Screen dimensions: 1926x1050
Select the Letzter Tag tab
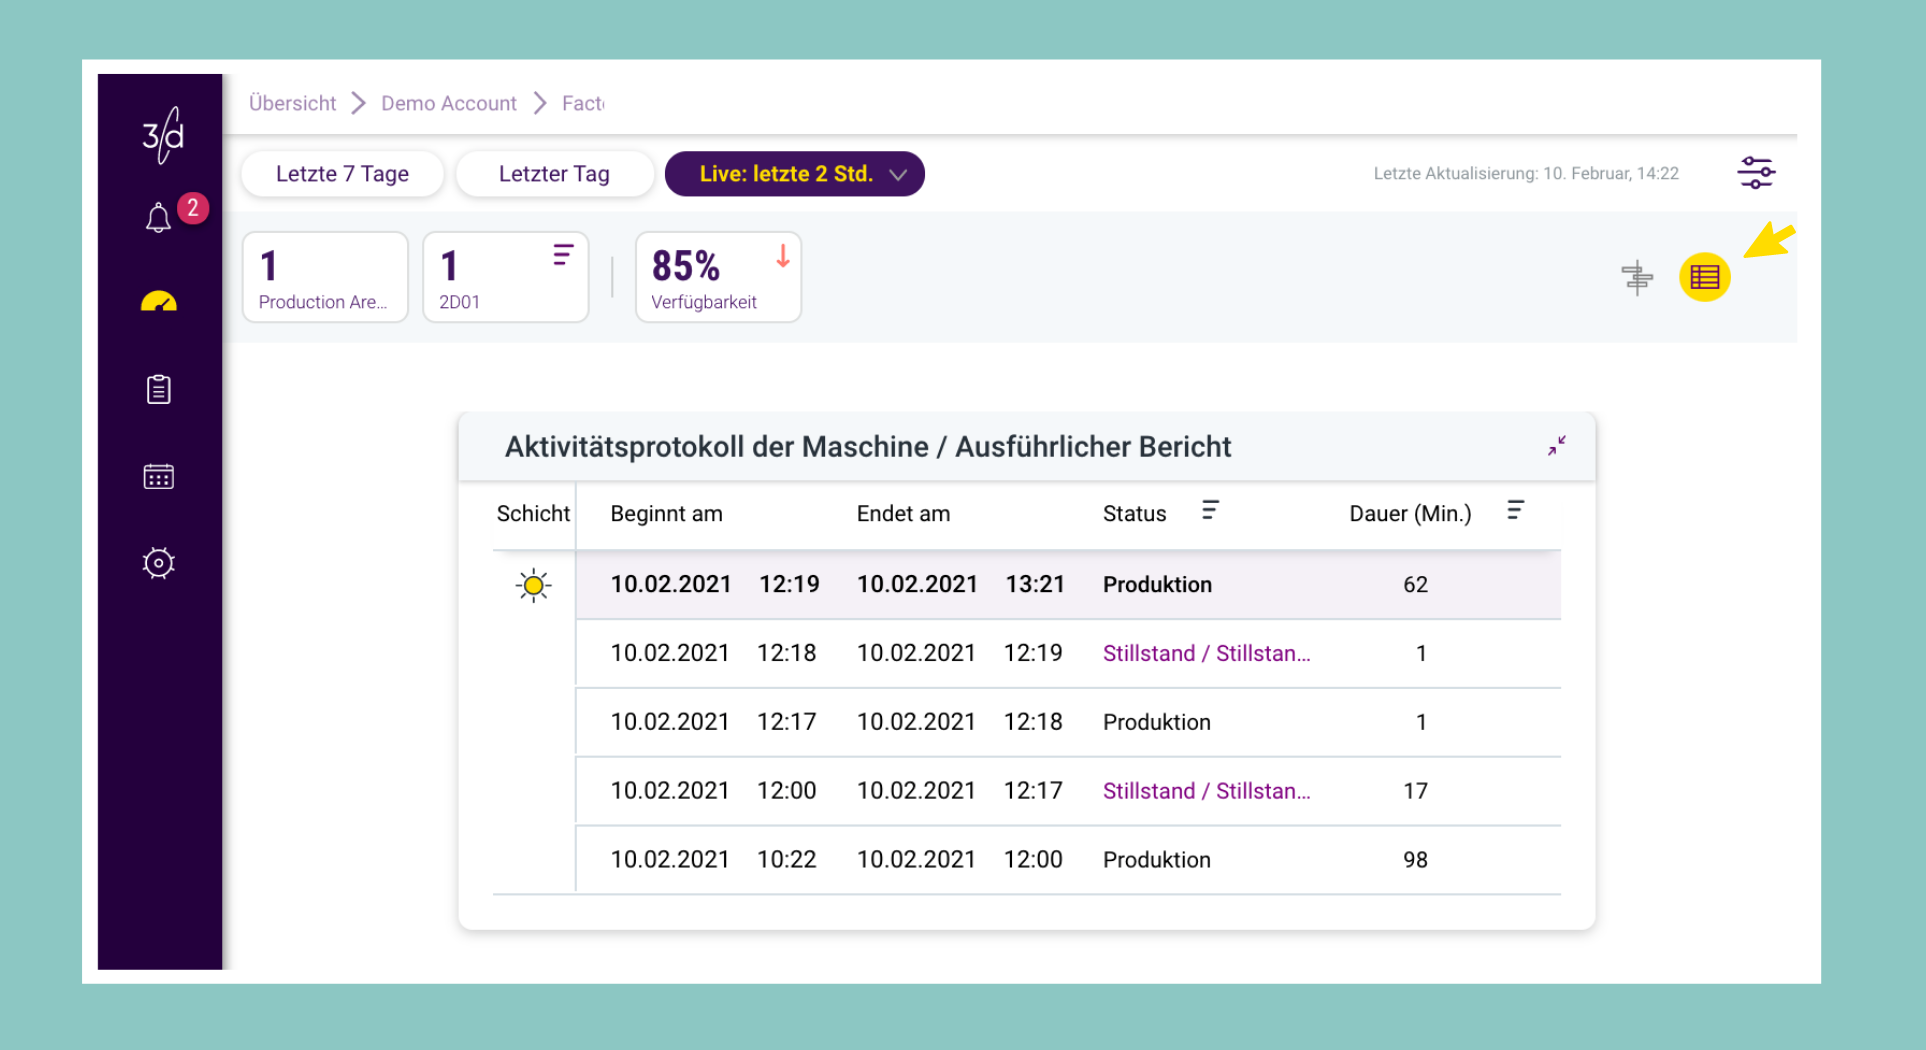(554, 174)
